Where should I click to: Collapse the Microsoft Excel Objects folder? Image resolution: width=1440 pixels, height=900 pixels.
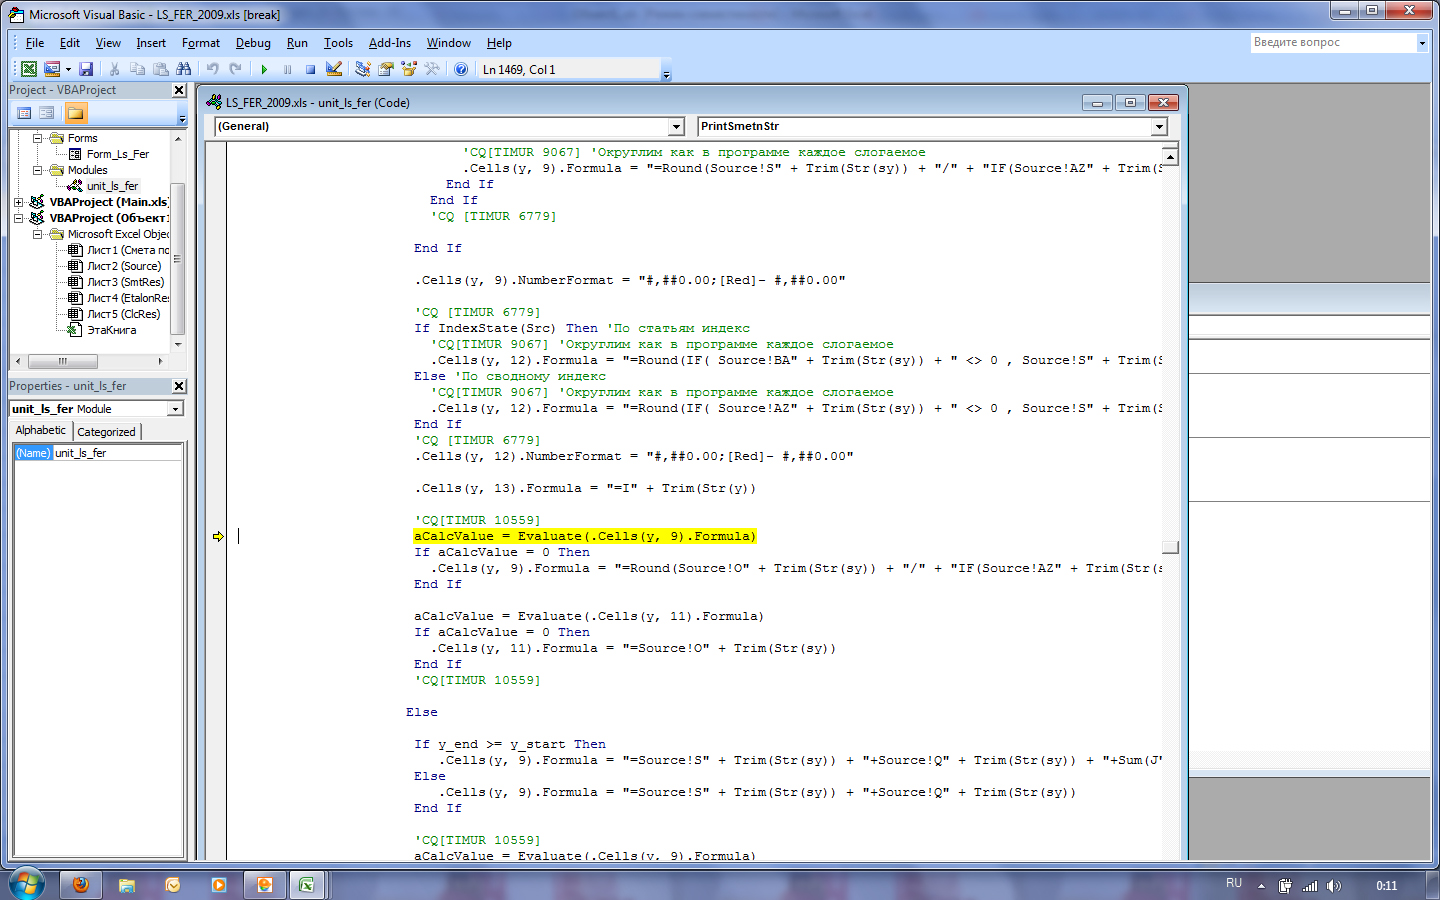pyautogui.click(x=38, y=234)
